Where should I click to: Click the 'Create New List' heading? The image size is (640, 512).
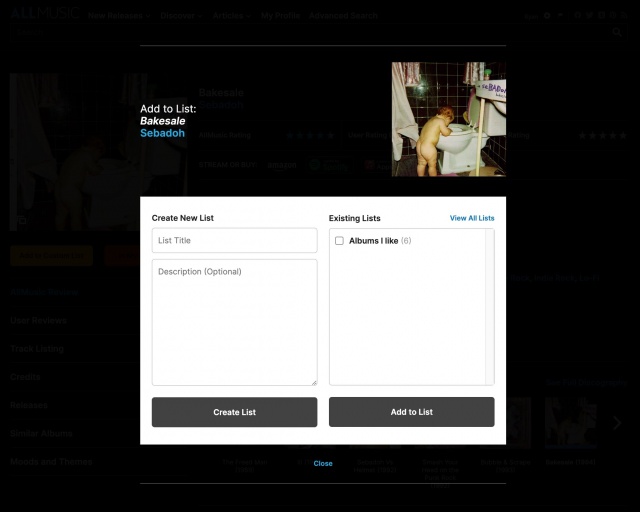tap(182, 218)
